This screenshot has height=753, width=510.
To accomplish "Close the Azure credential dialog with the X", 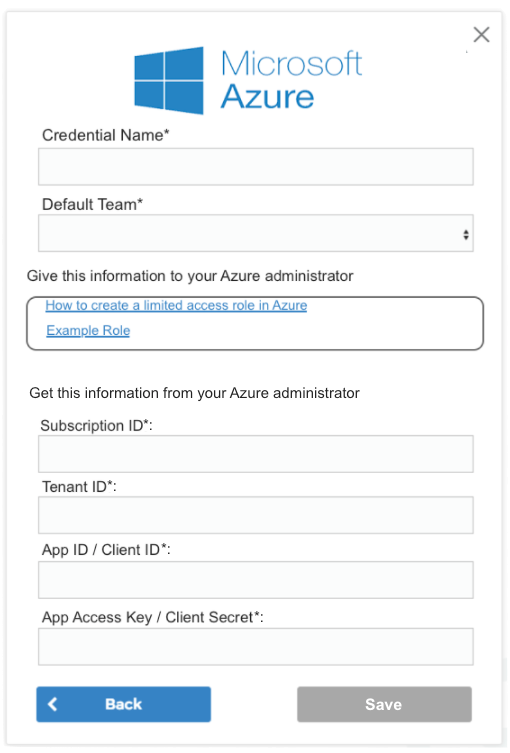I will [x=481, y=35].
